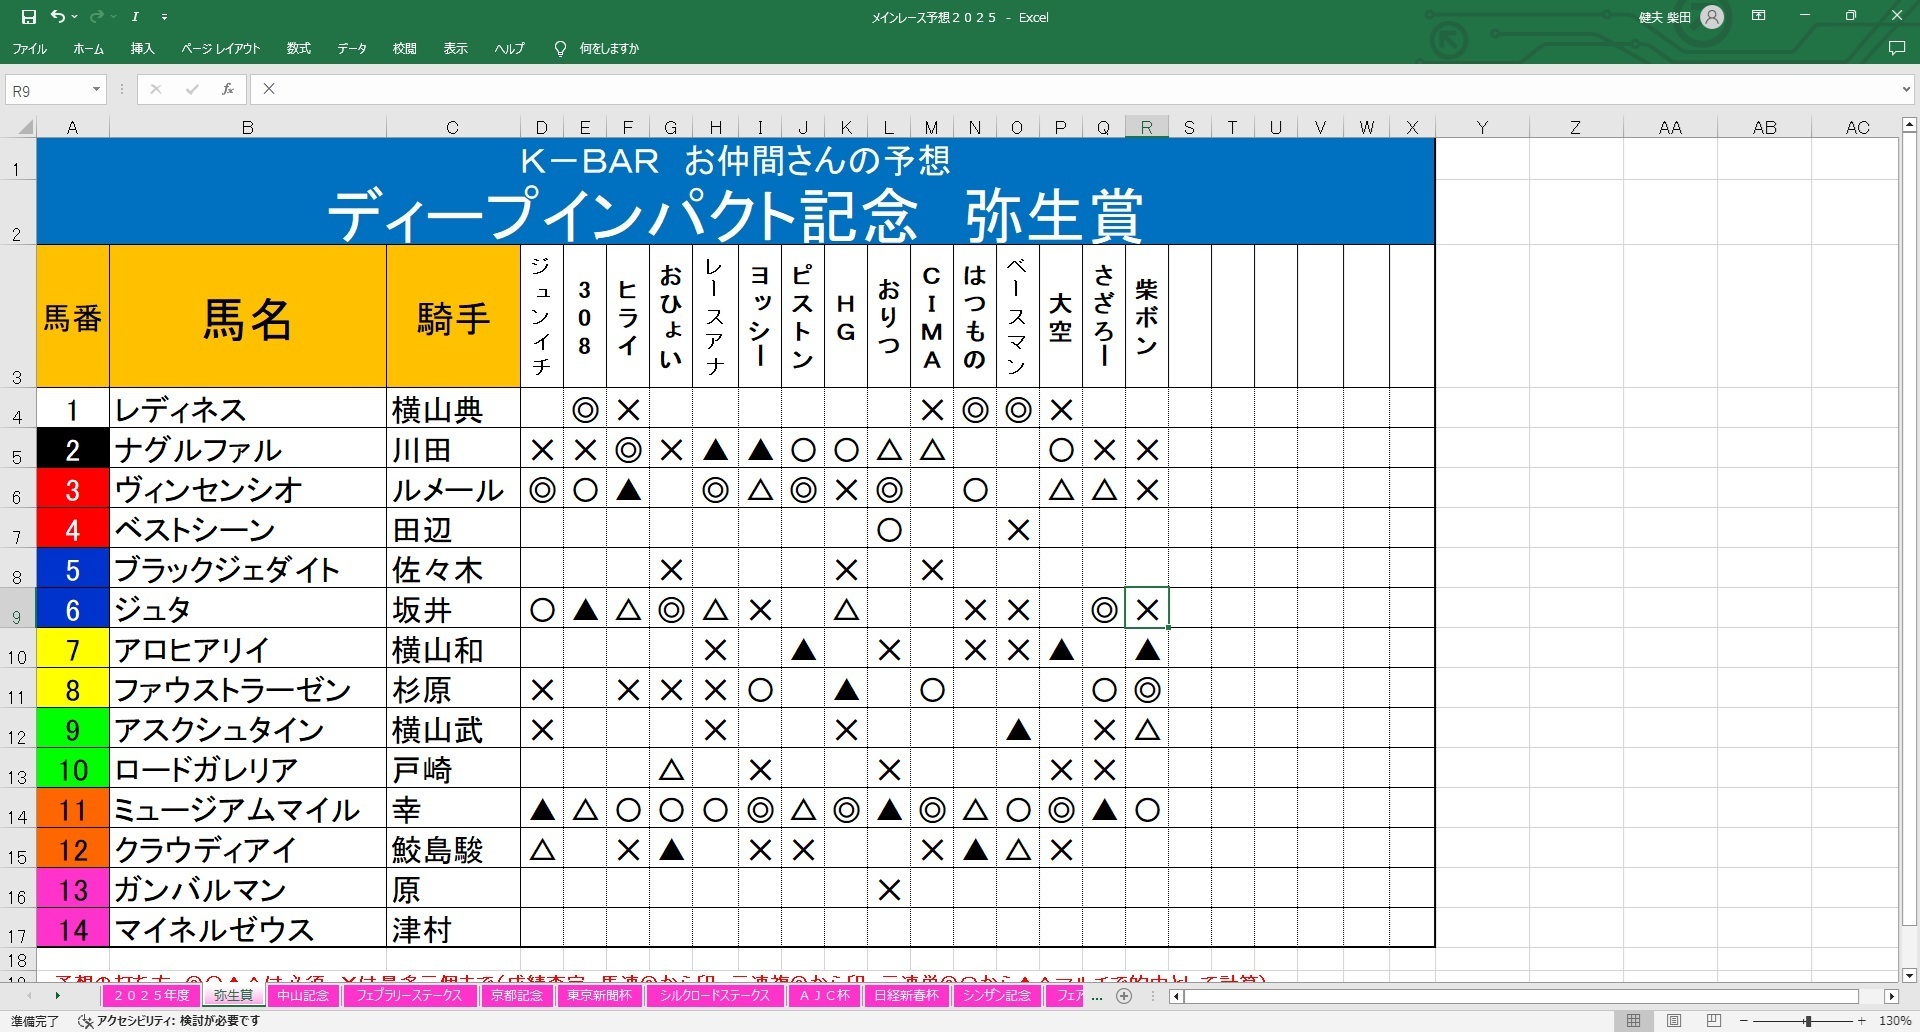Select horse number 14 cell
Image resolution: width=1920 pixels, height=1032 pixels.
[72, 929]
